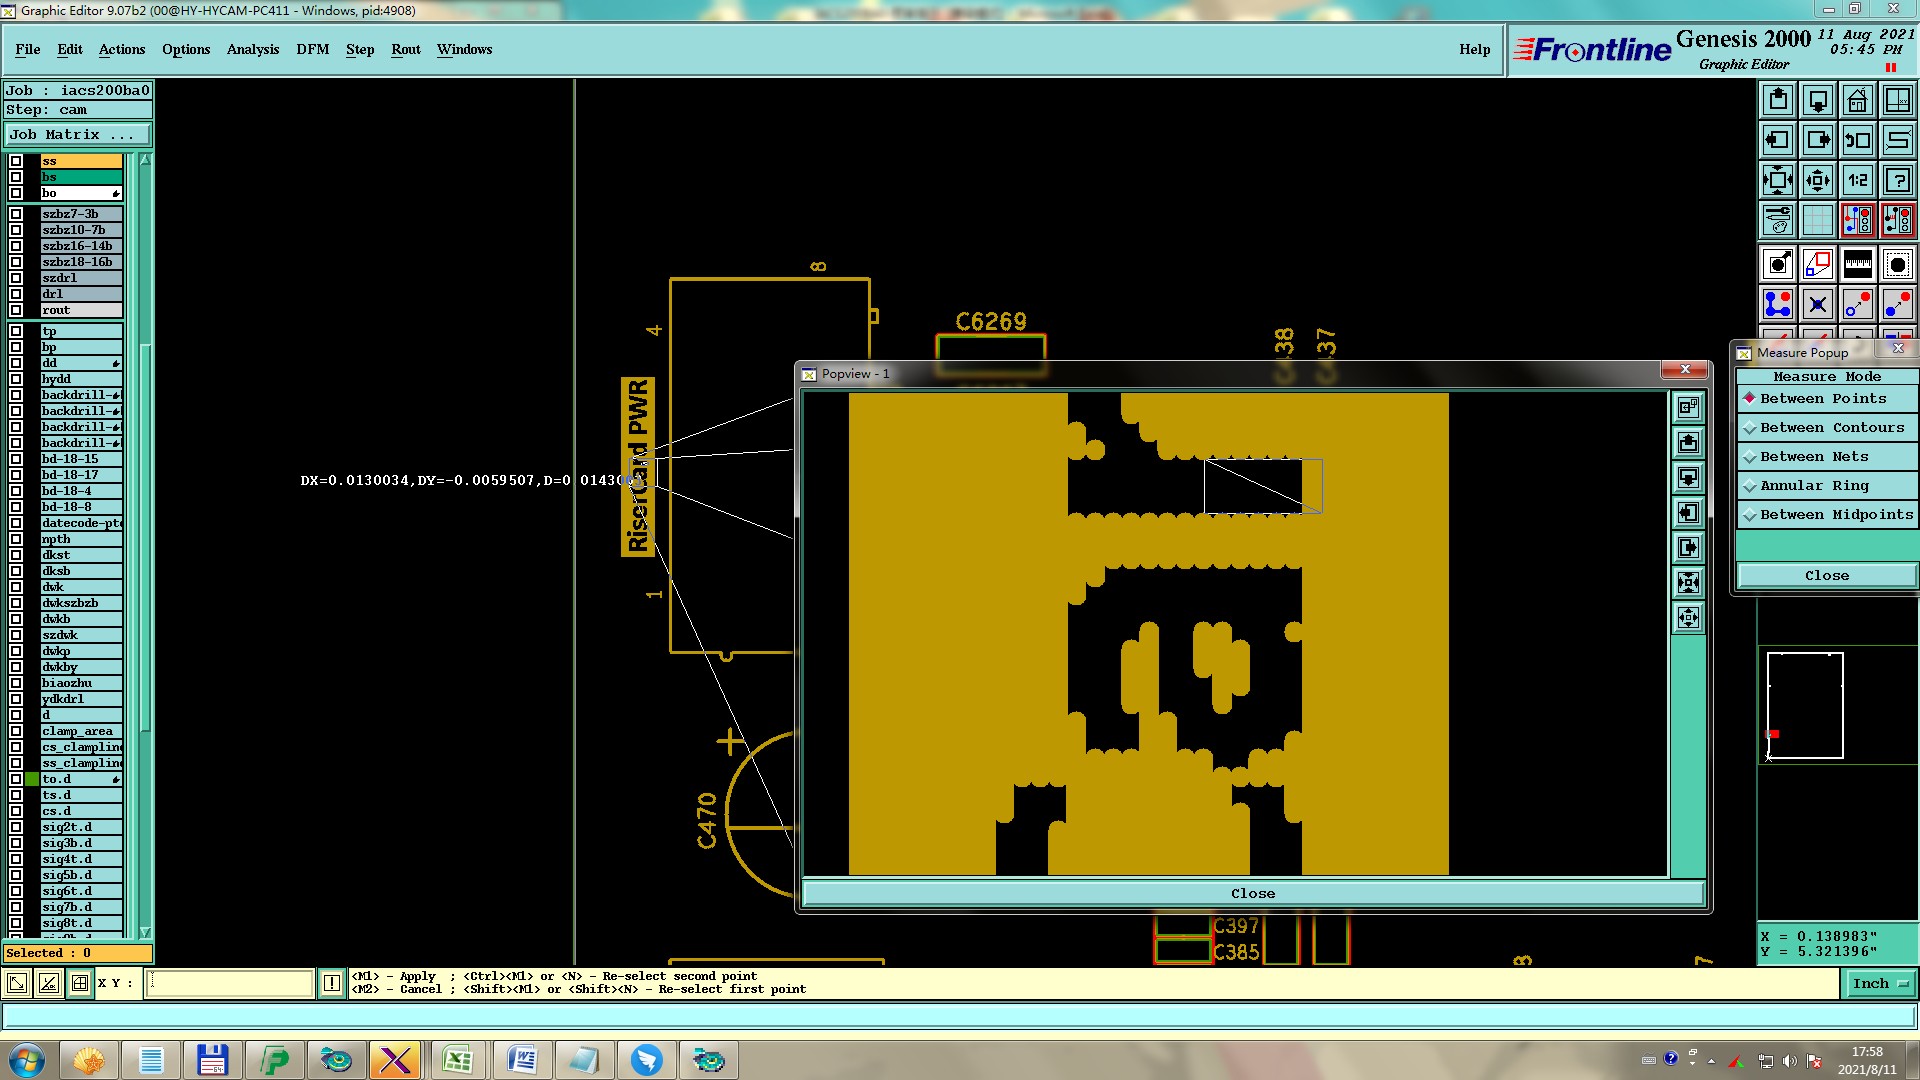Screen dimensions: 1920x1080
Task: Click the octagon area-select icon
Action: point(1897,264)
